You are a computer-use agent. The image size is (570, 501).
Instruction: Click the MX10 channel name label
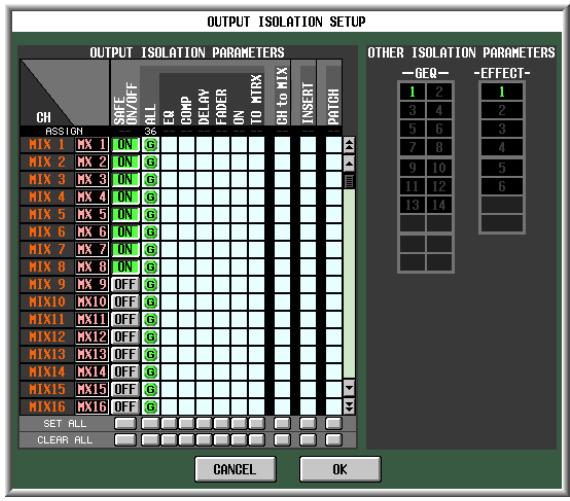(x=92, y=302)
